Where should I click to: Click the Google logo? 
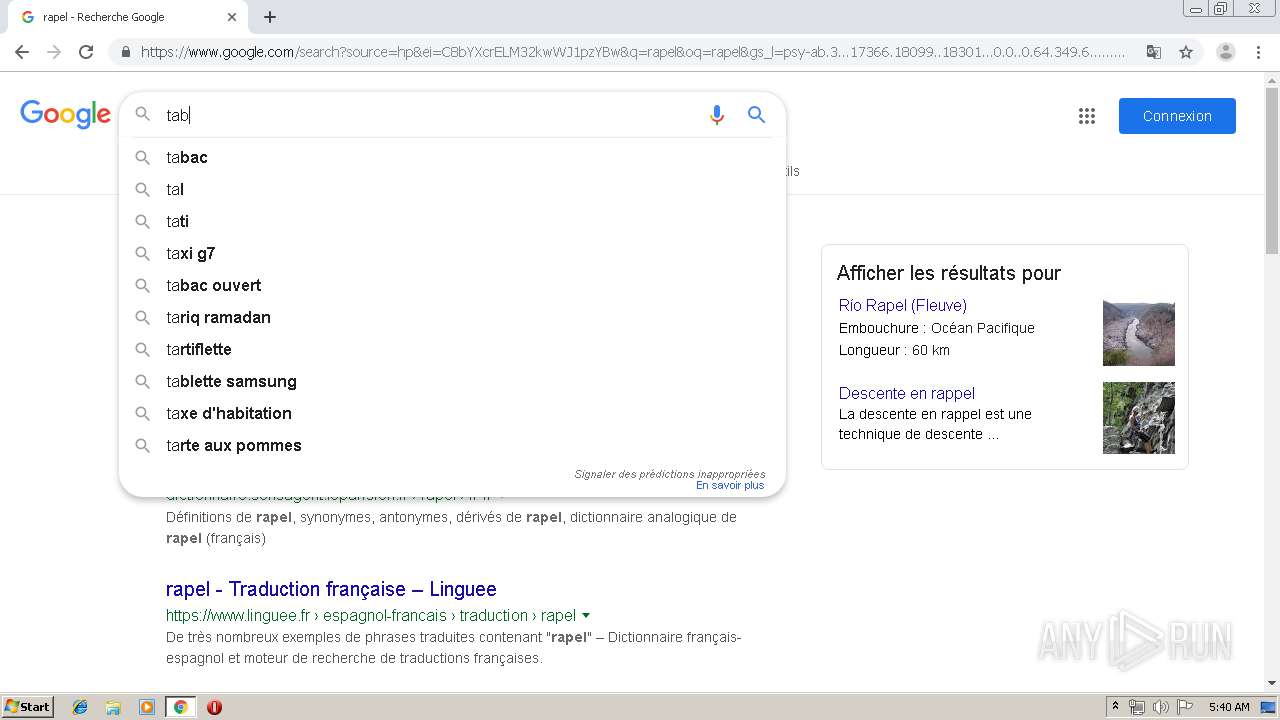(x=65, y=115)
